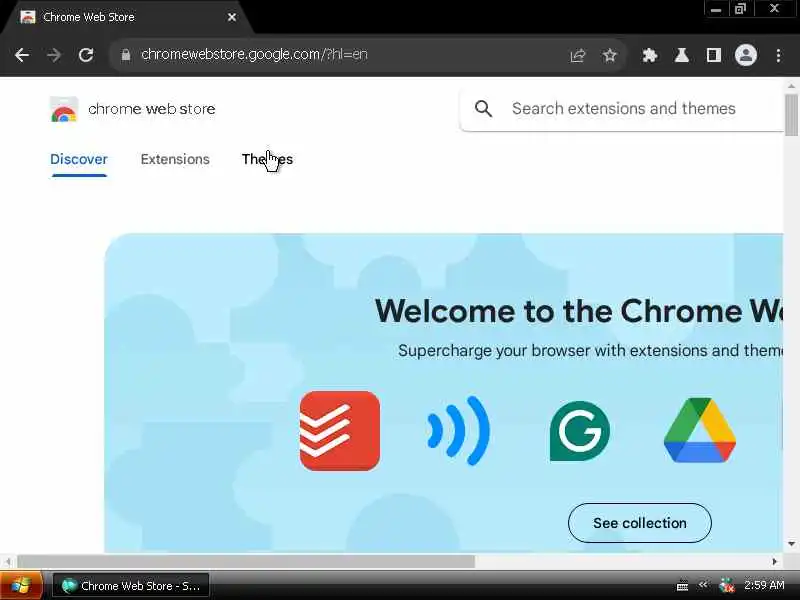Image resolution: width=800 pixels, height=600 pixels.
Task: Close the Chrome Web Store tab
Action: 232,17
